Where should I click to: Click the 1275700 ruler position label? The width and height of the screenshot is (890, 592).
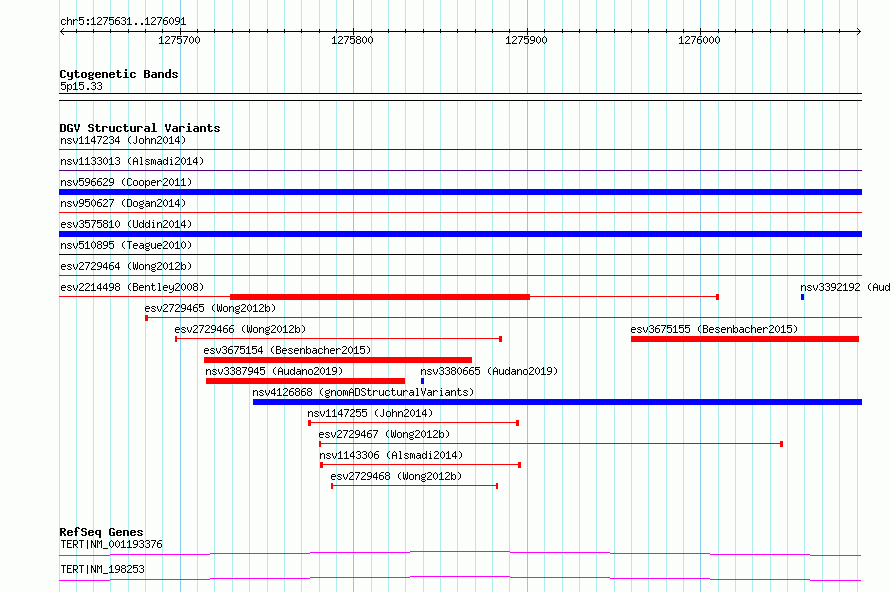[x=179, y=40]
